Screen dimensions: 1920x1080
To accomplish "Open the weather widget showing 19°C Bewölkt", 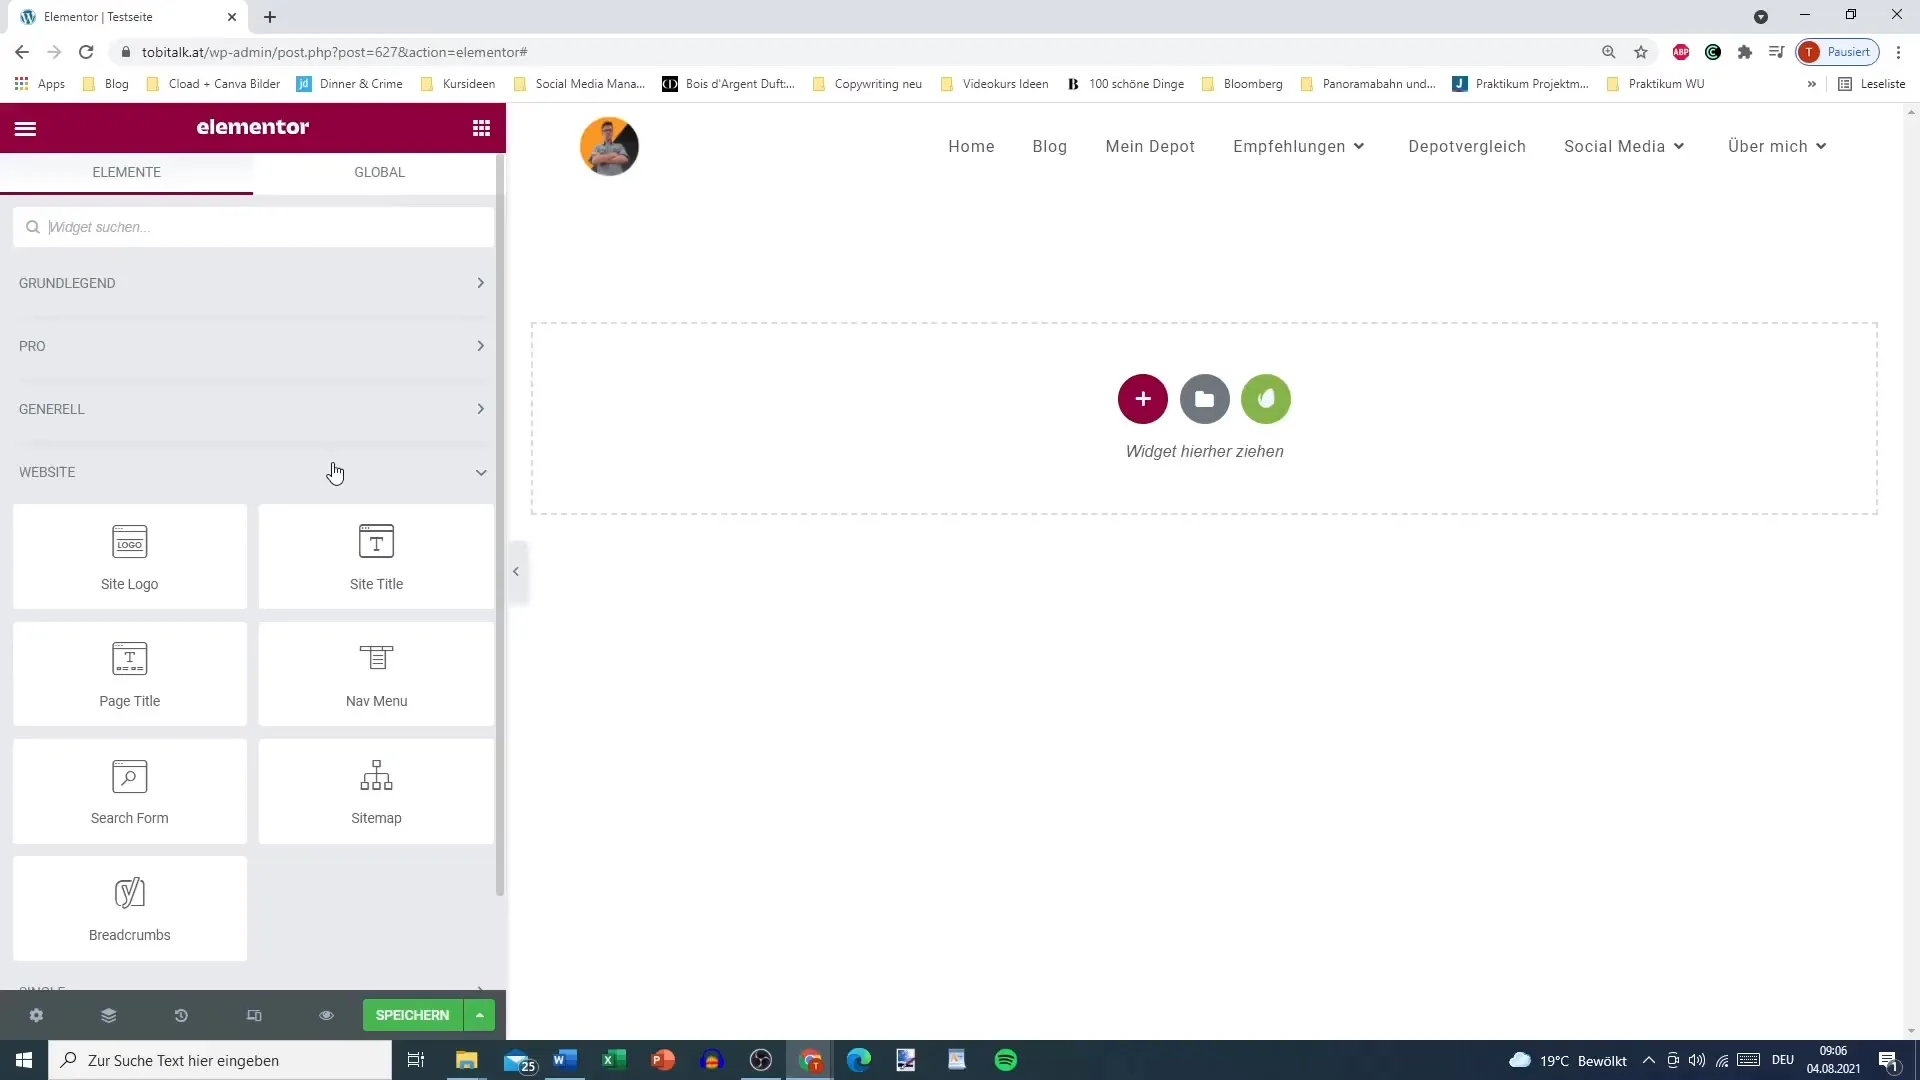I will click(x=1568, y=1060).
